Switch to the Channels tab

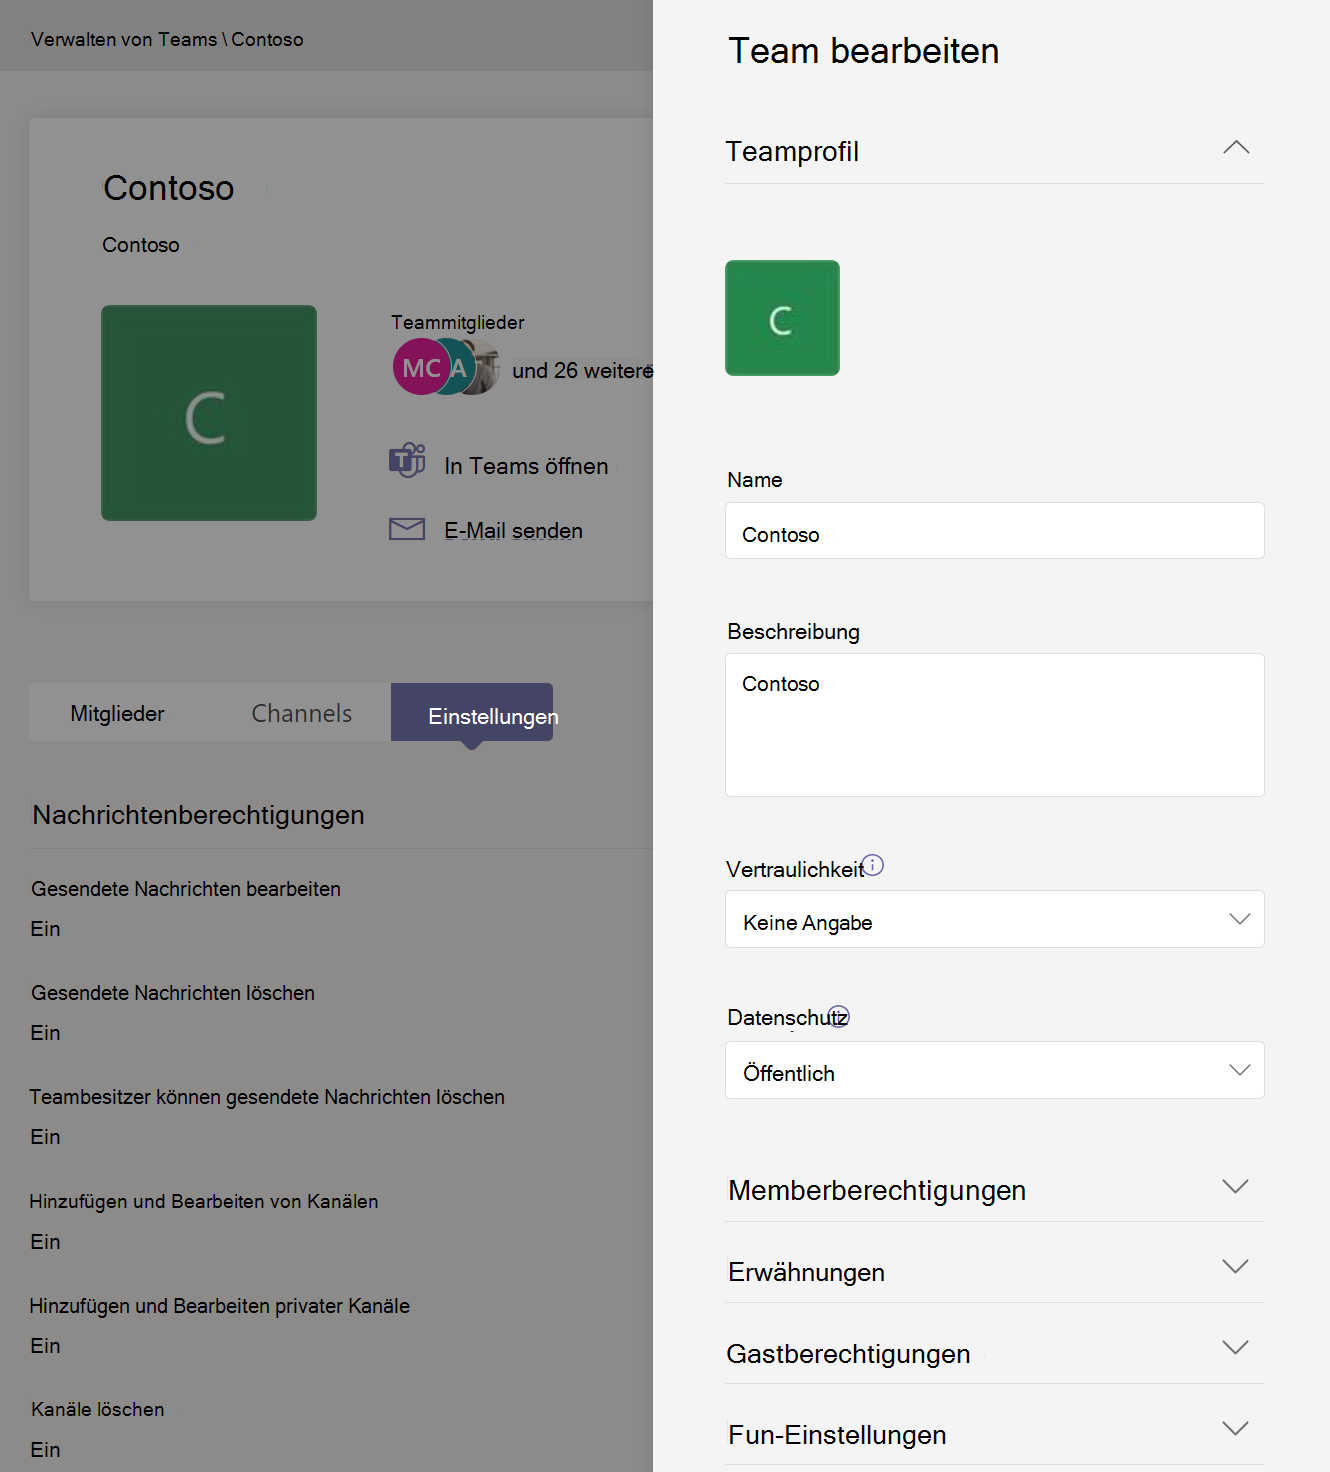(301, 713)
